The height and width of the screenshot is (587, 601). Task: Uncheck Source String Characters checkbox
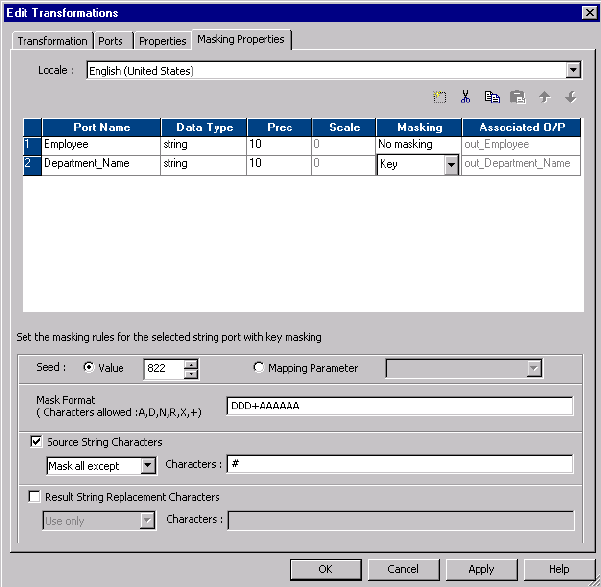coord(36,442)
